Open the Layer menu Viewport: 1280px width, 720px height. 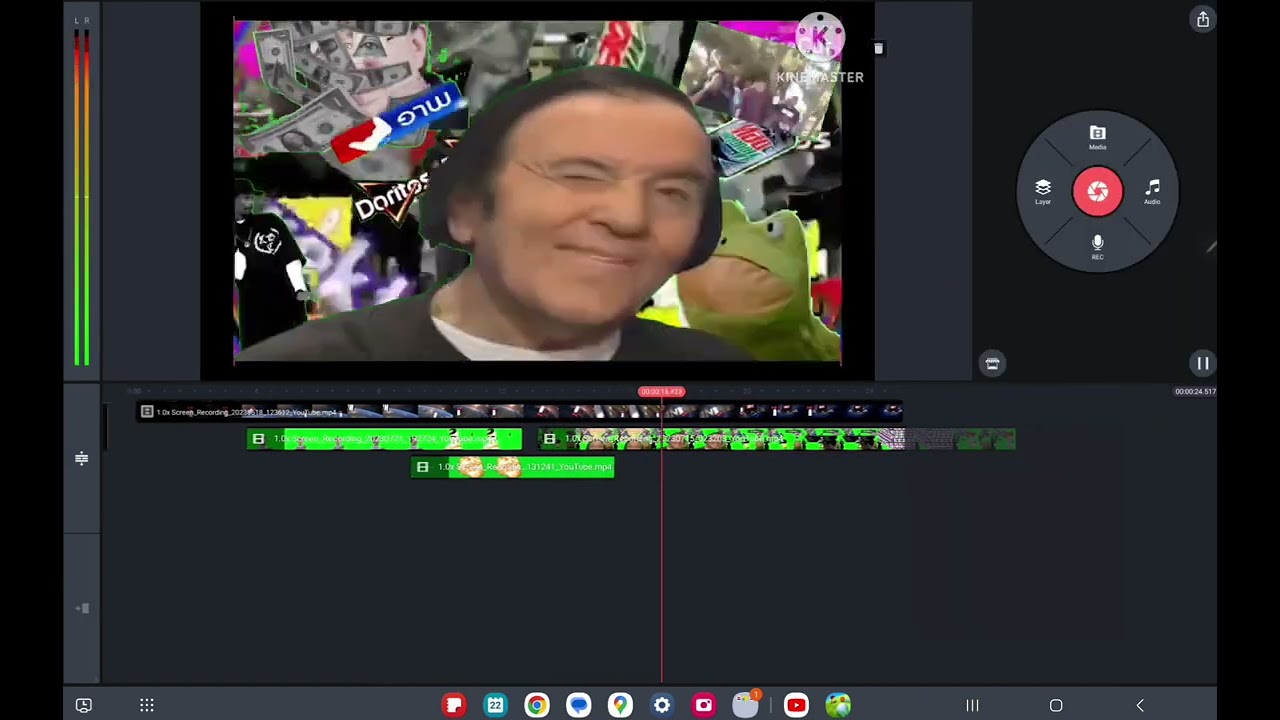(1043, 192)
